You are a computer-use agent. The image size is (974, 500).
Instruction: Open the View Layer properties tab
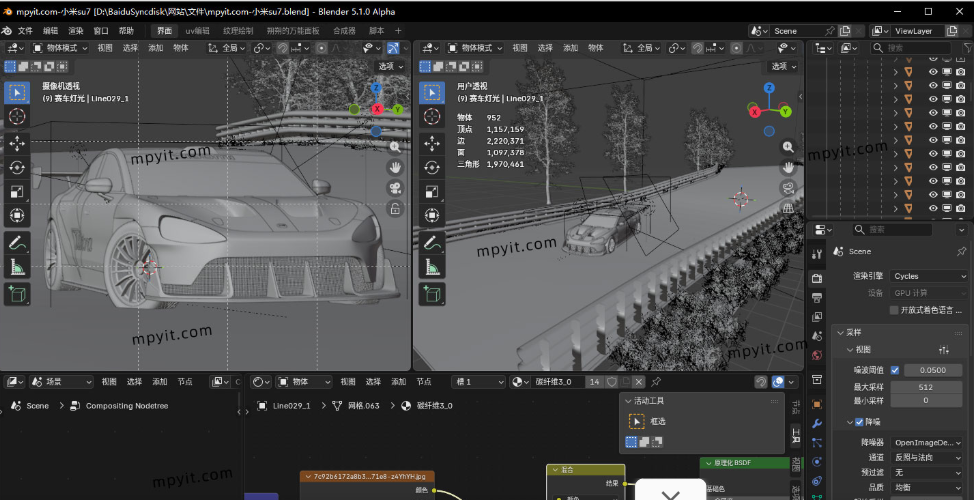pyautogui.click(x=817, y=317)
